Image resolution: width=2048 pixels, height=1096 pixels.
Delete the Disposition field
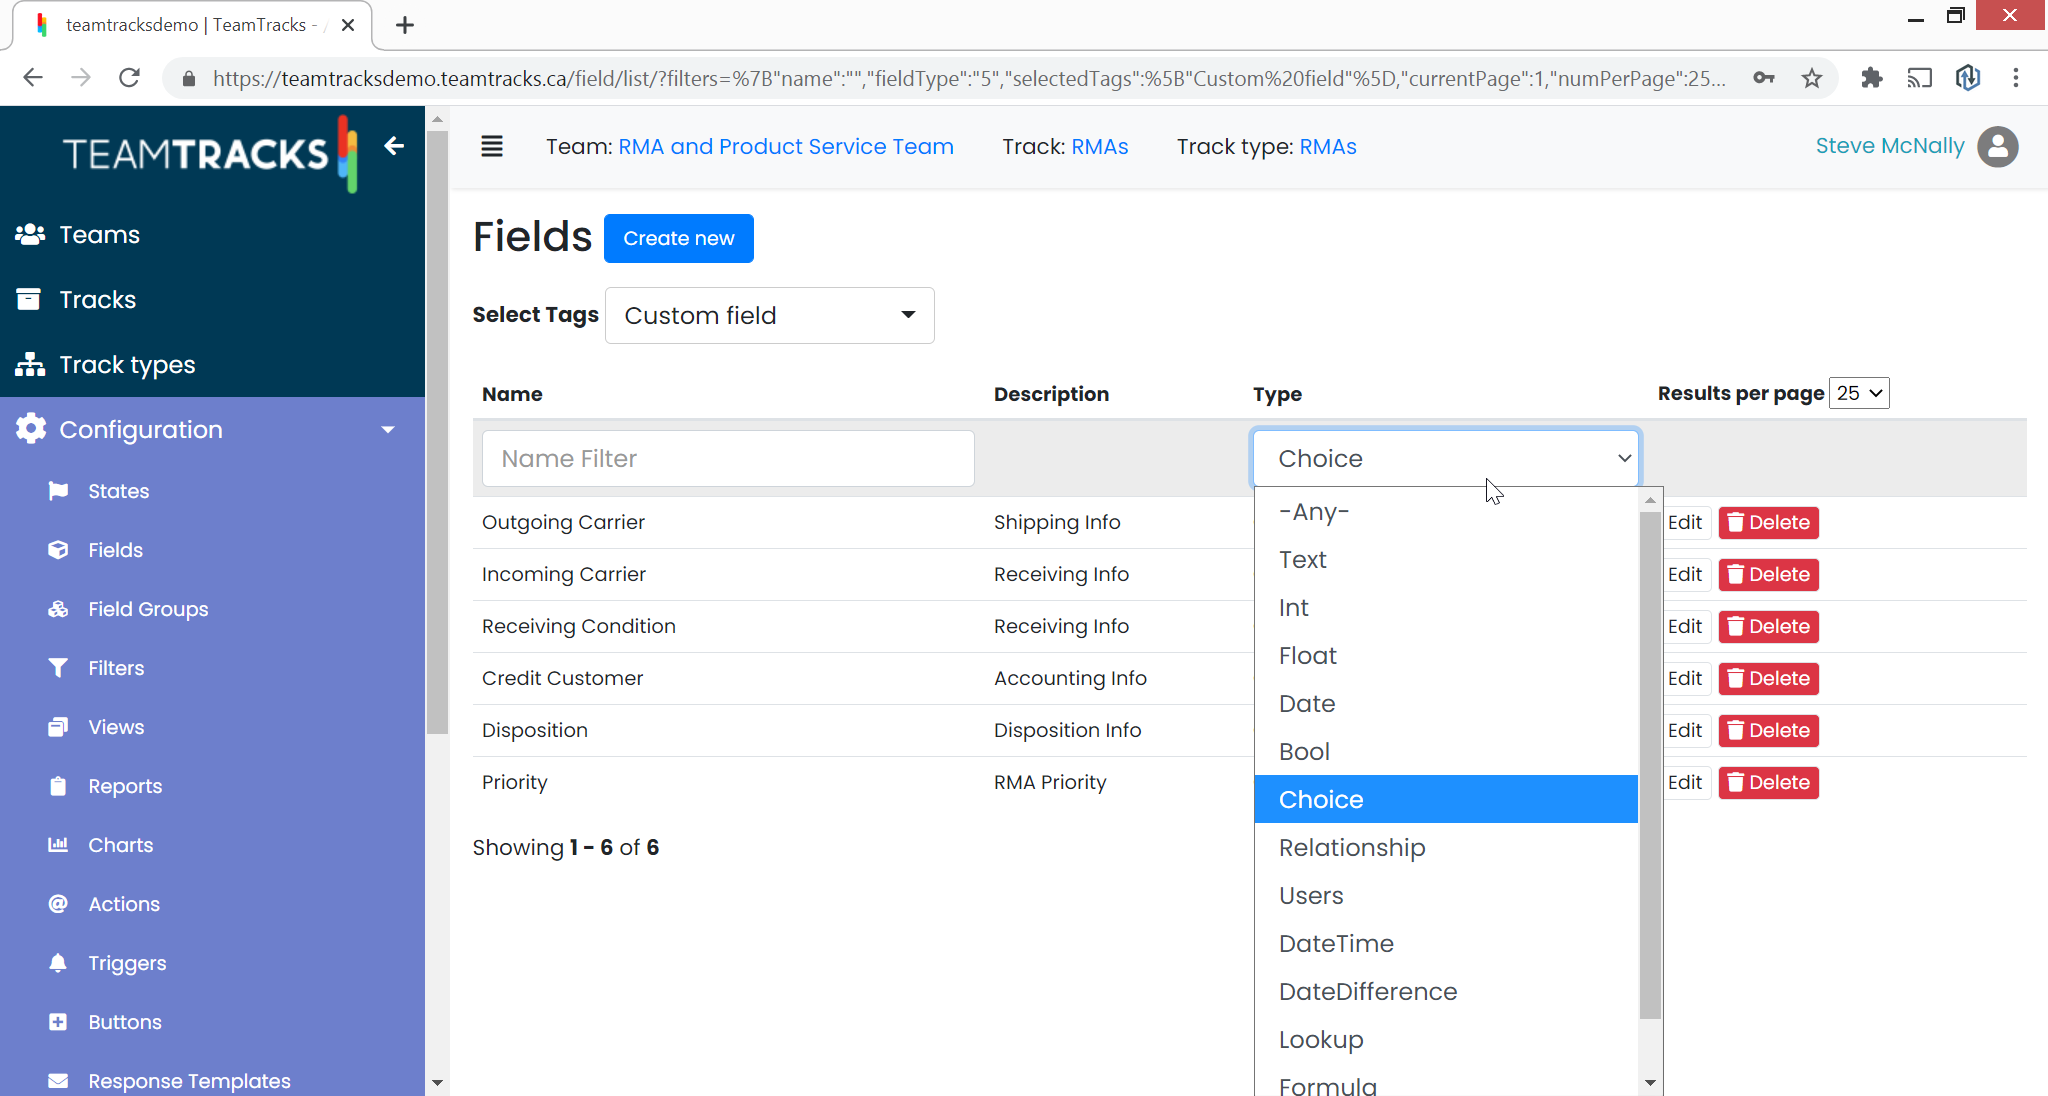[x=1767, y=730]
